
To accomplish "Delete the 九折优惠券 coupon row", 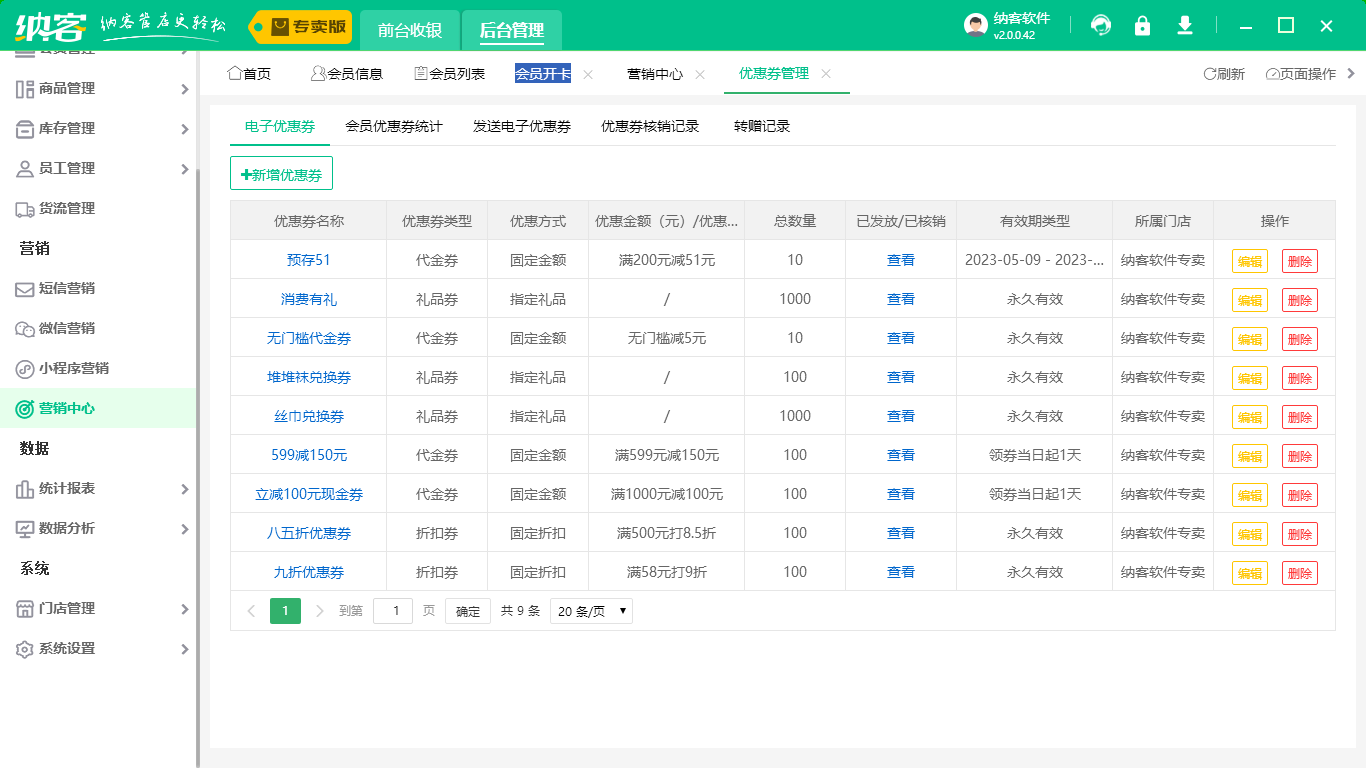I will pos(1299,573).
